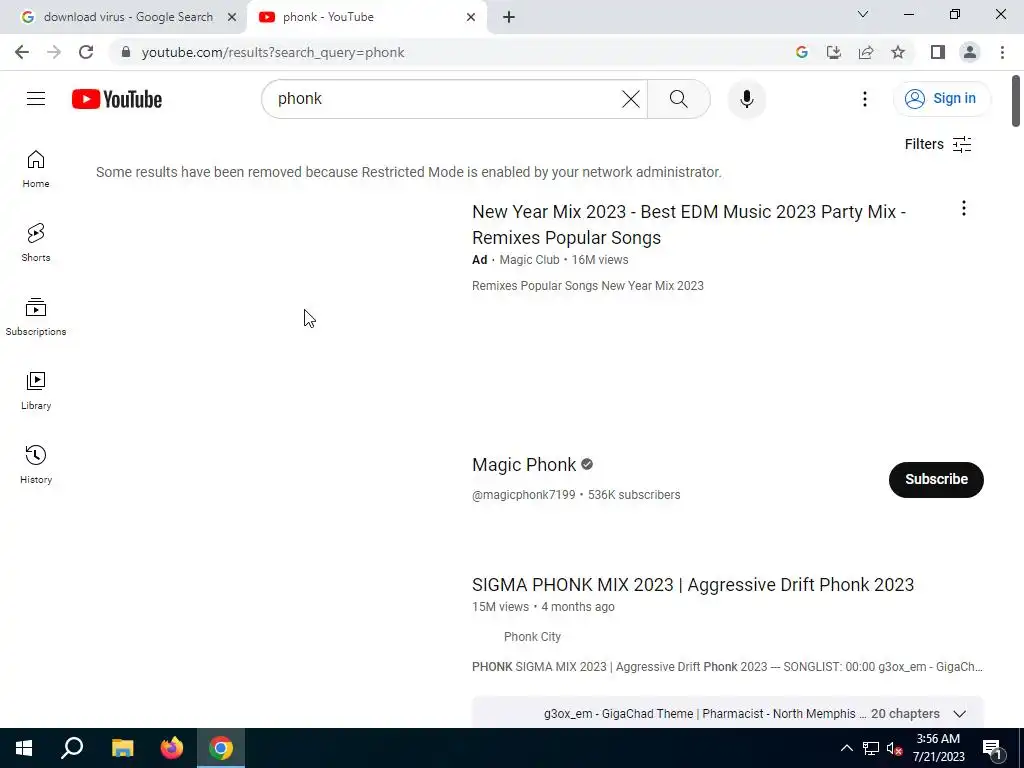Screen dimensions: 1024x768
Task: Toggle Chrome side panel icon
Action: click(938, 52)
